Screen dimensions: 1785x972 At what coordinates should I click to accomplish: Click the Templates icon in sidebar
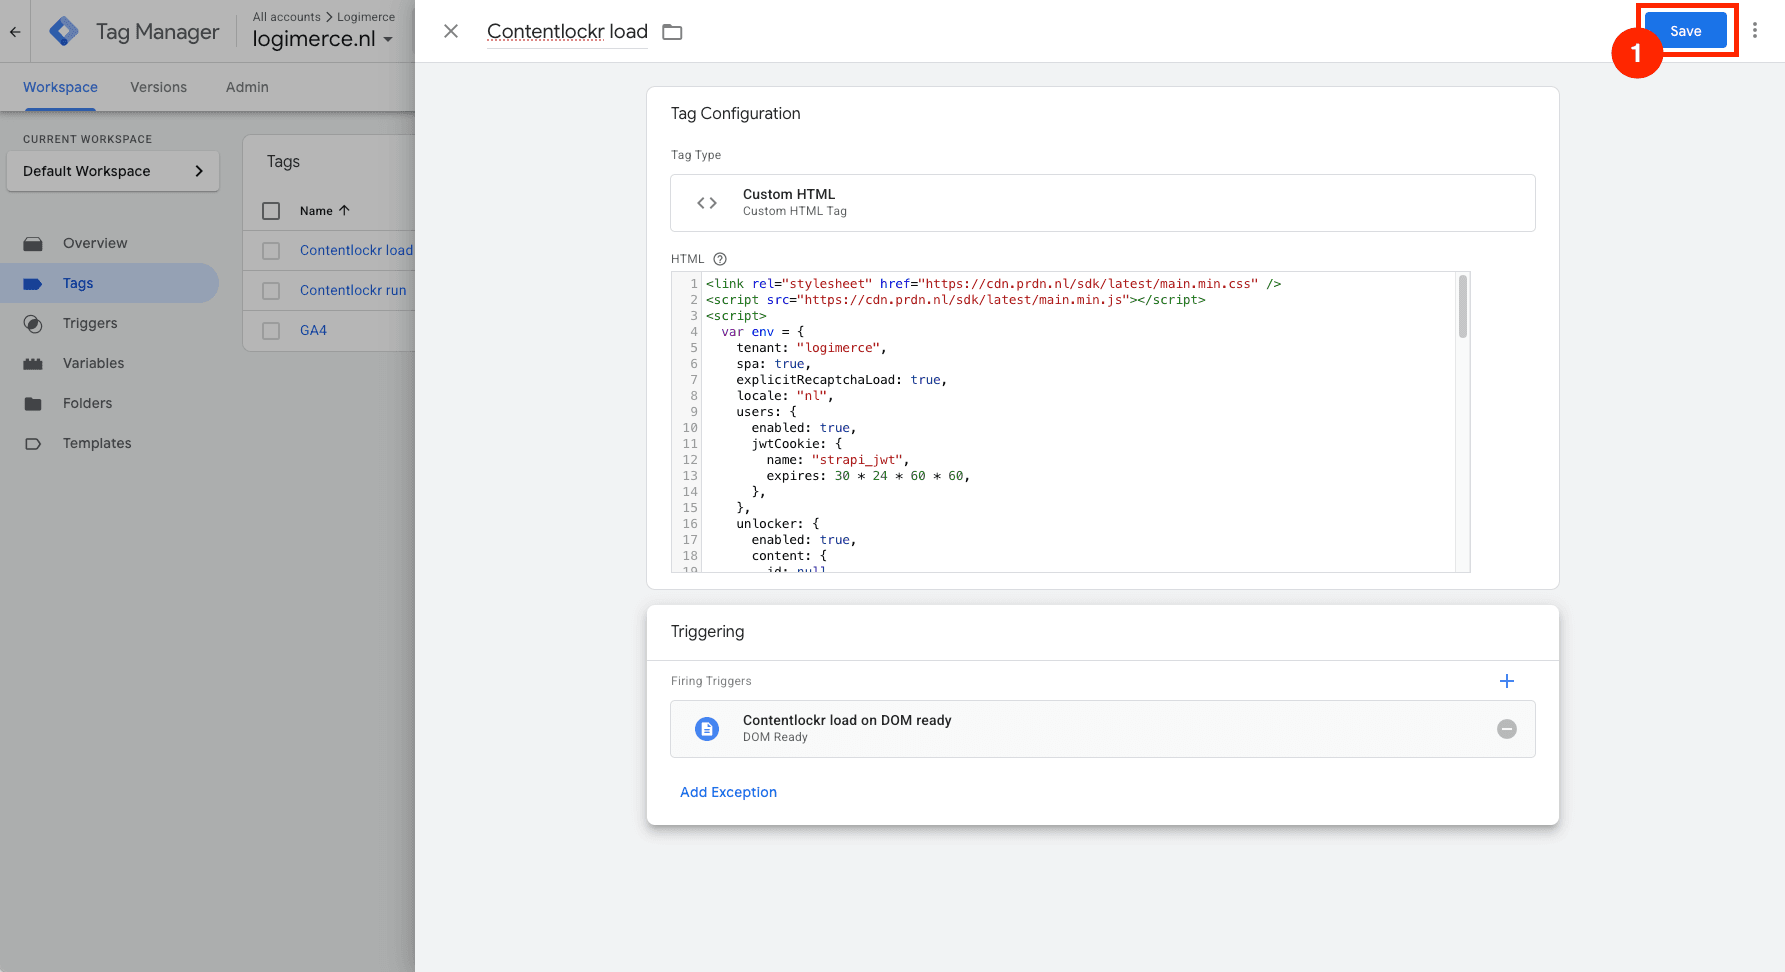pyautogui.click(x=33, y=444)
